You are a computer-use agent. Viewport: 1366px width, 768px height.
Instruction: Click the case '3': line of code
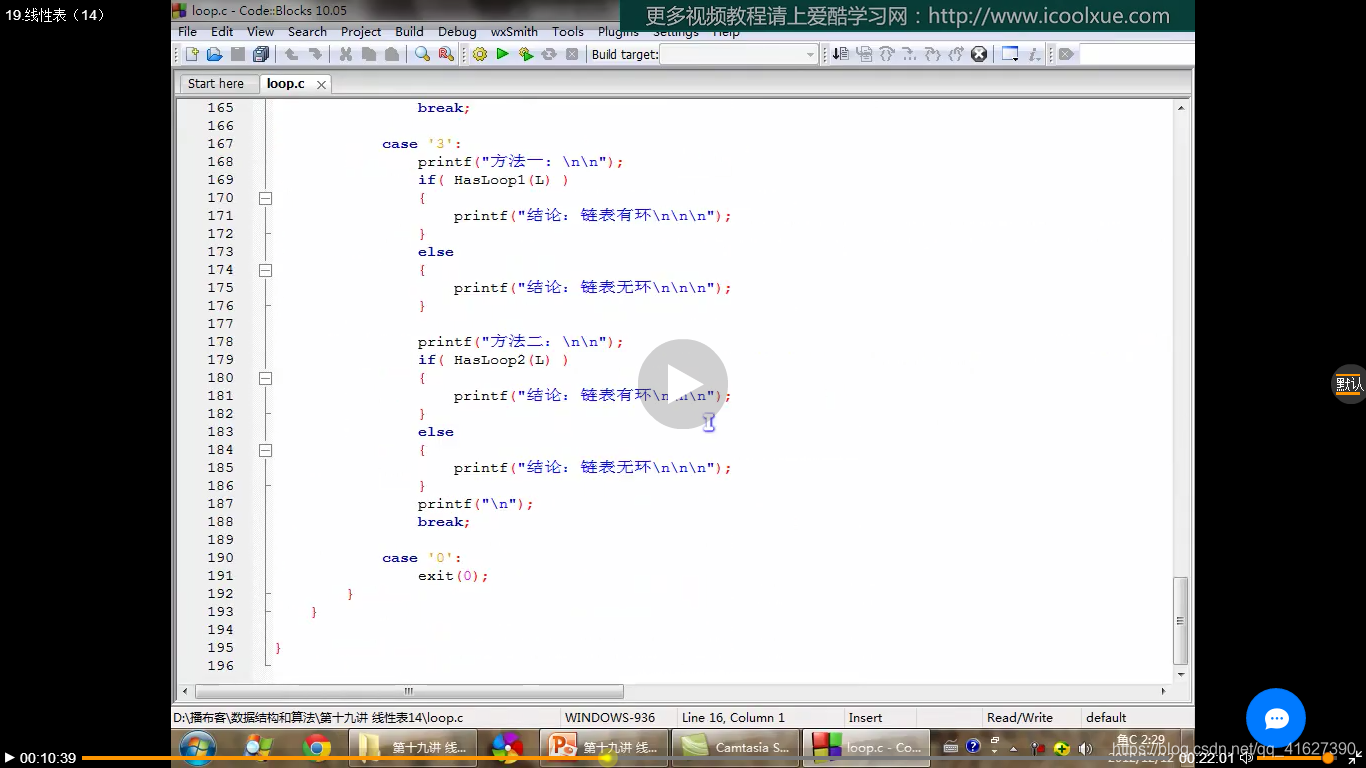(422, 144)
